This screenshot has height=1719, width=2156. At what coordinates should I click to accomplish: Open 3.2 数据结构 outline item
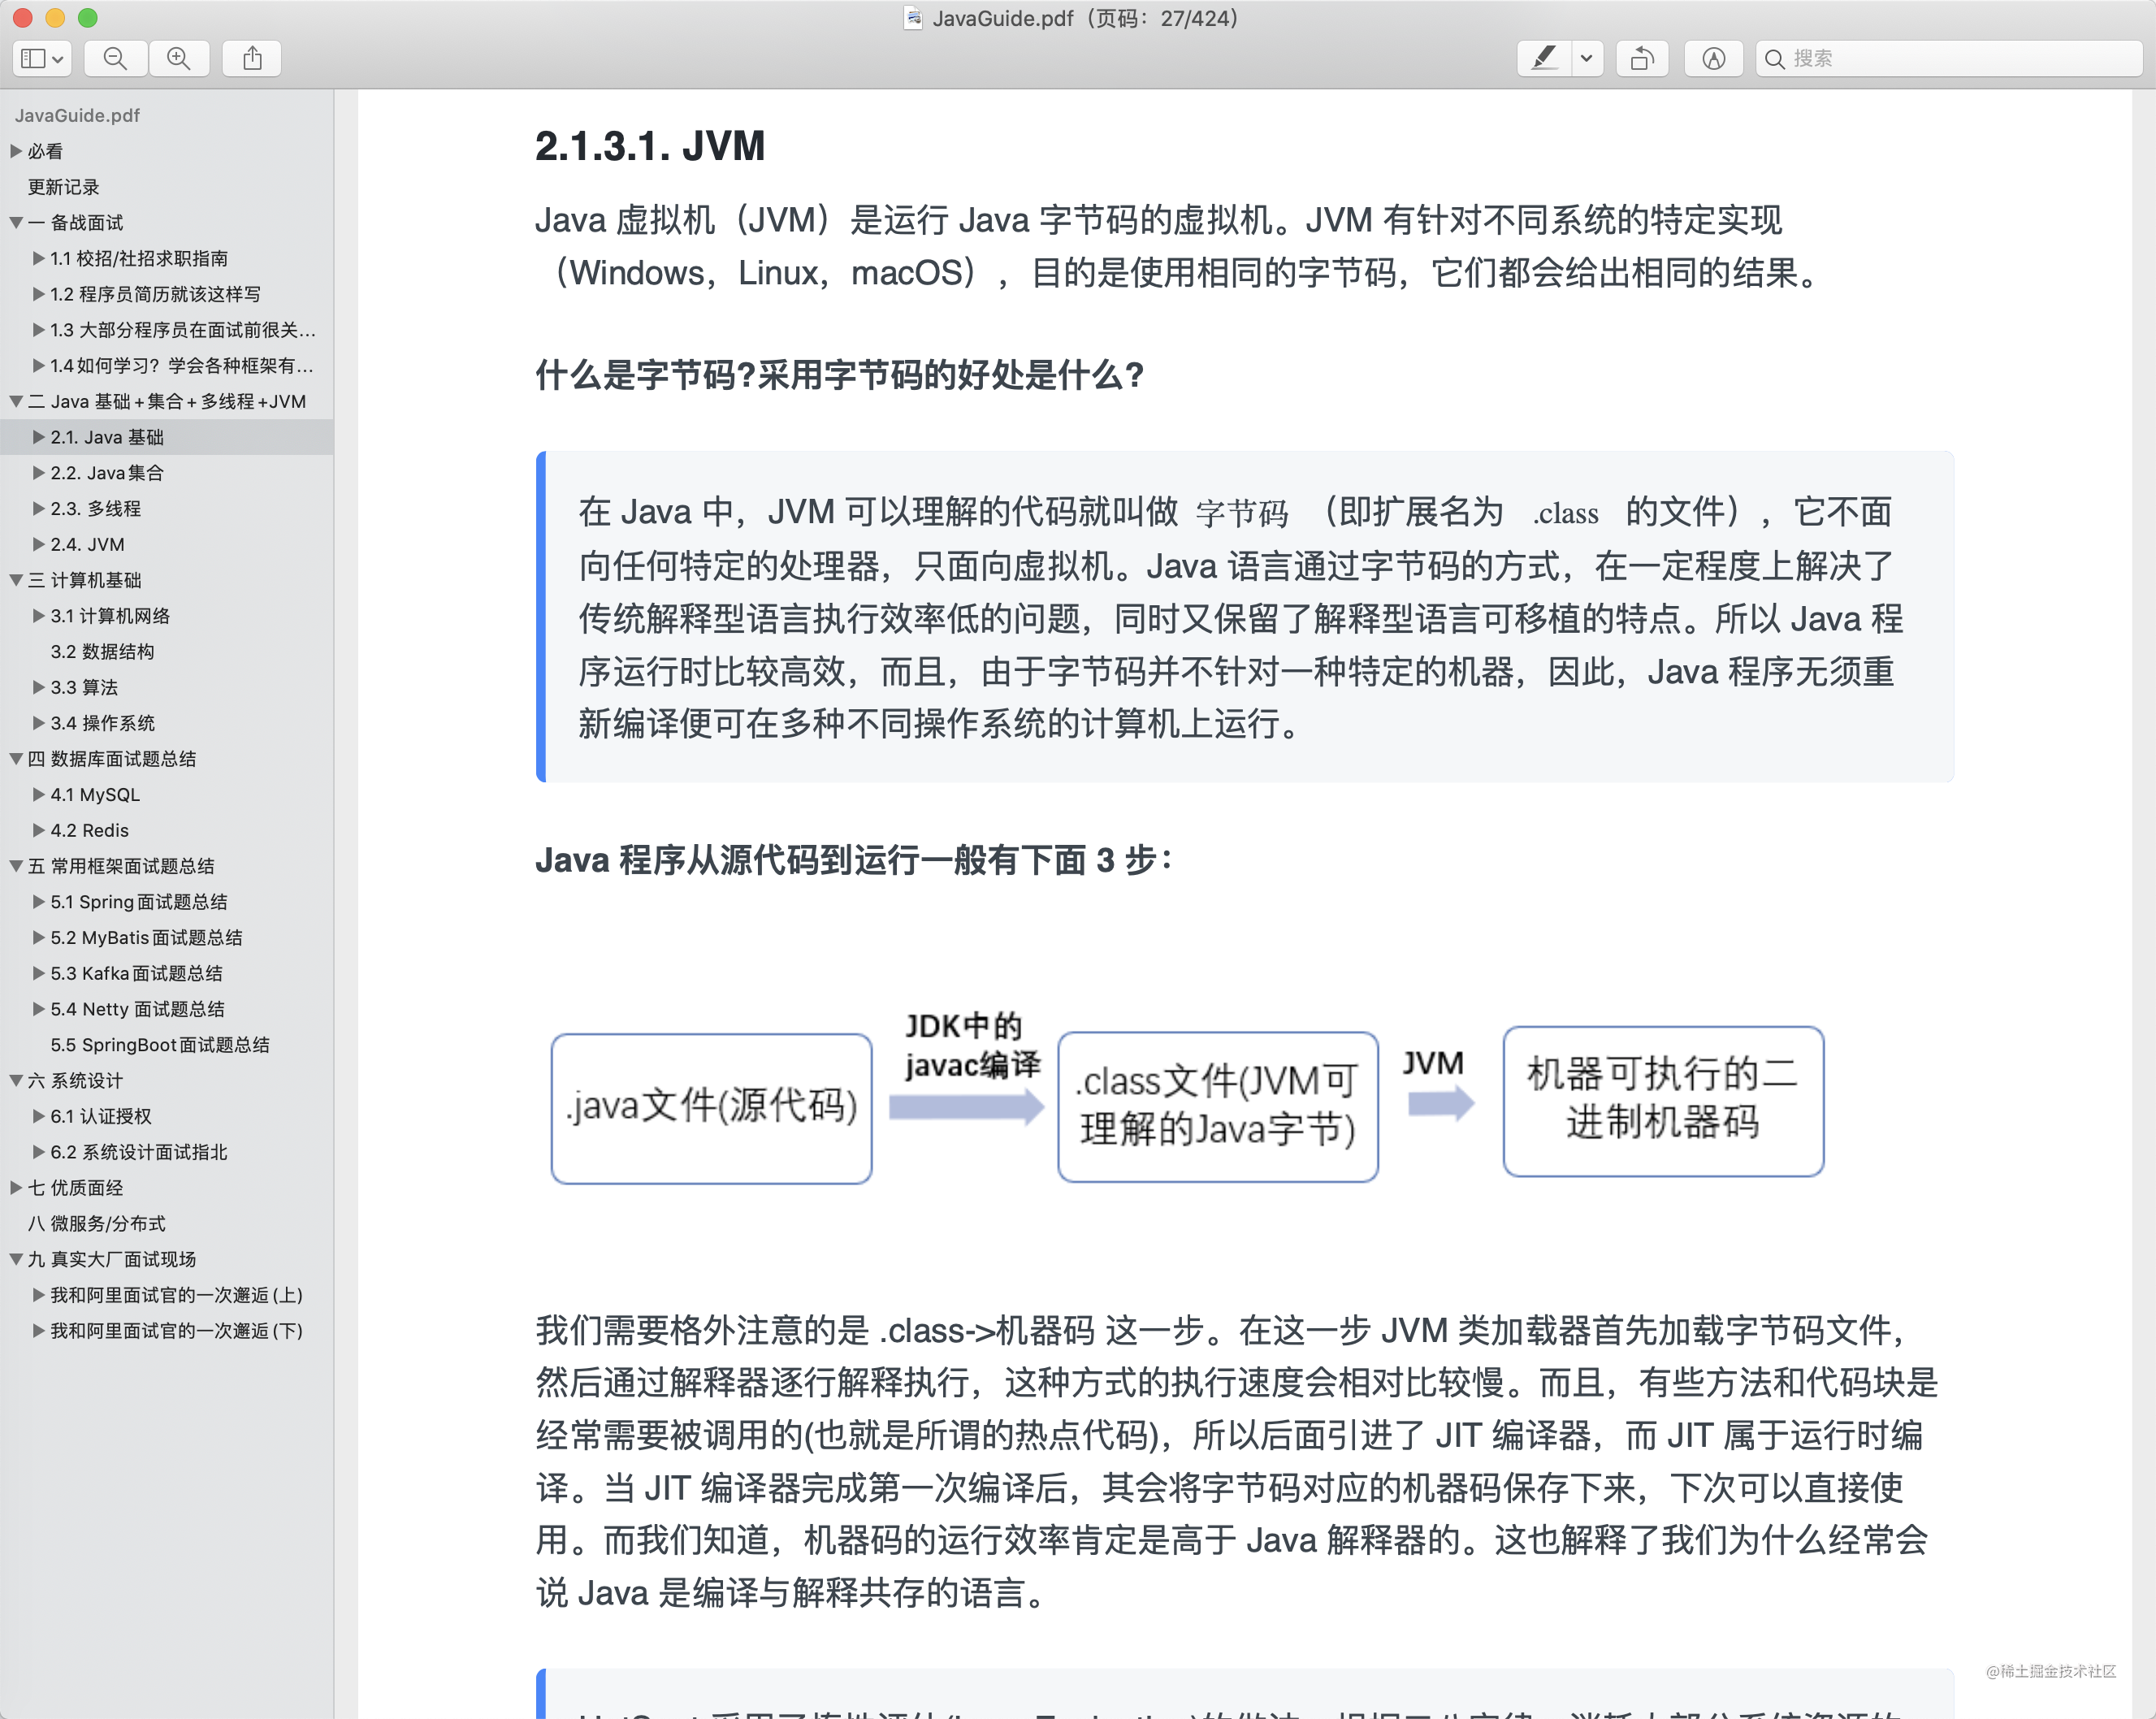coord(102,651)
